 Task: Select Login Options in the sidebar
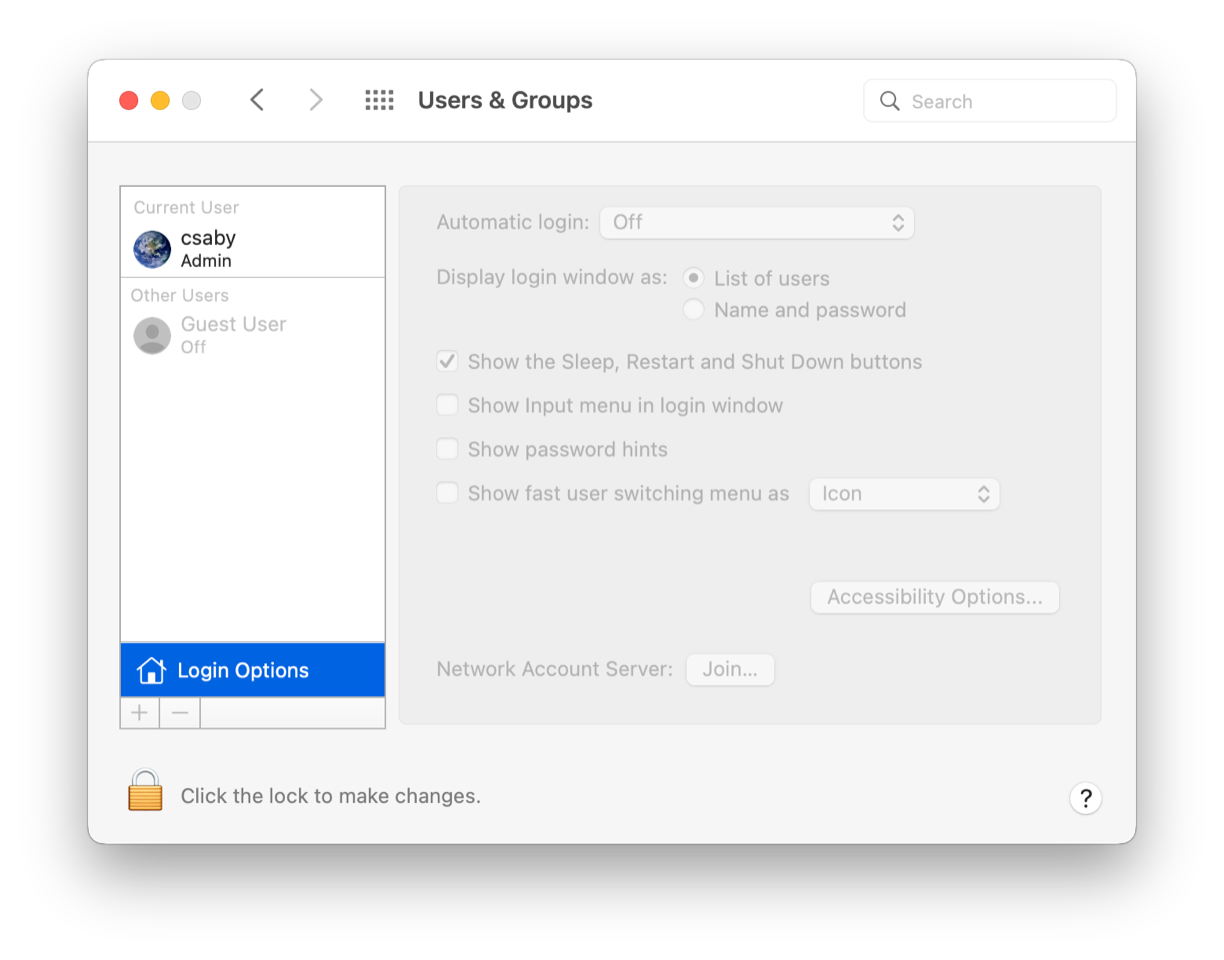coord(252,670)
